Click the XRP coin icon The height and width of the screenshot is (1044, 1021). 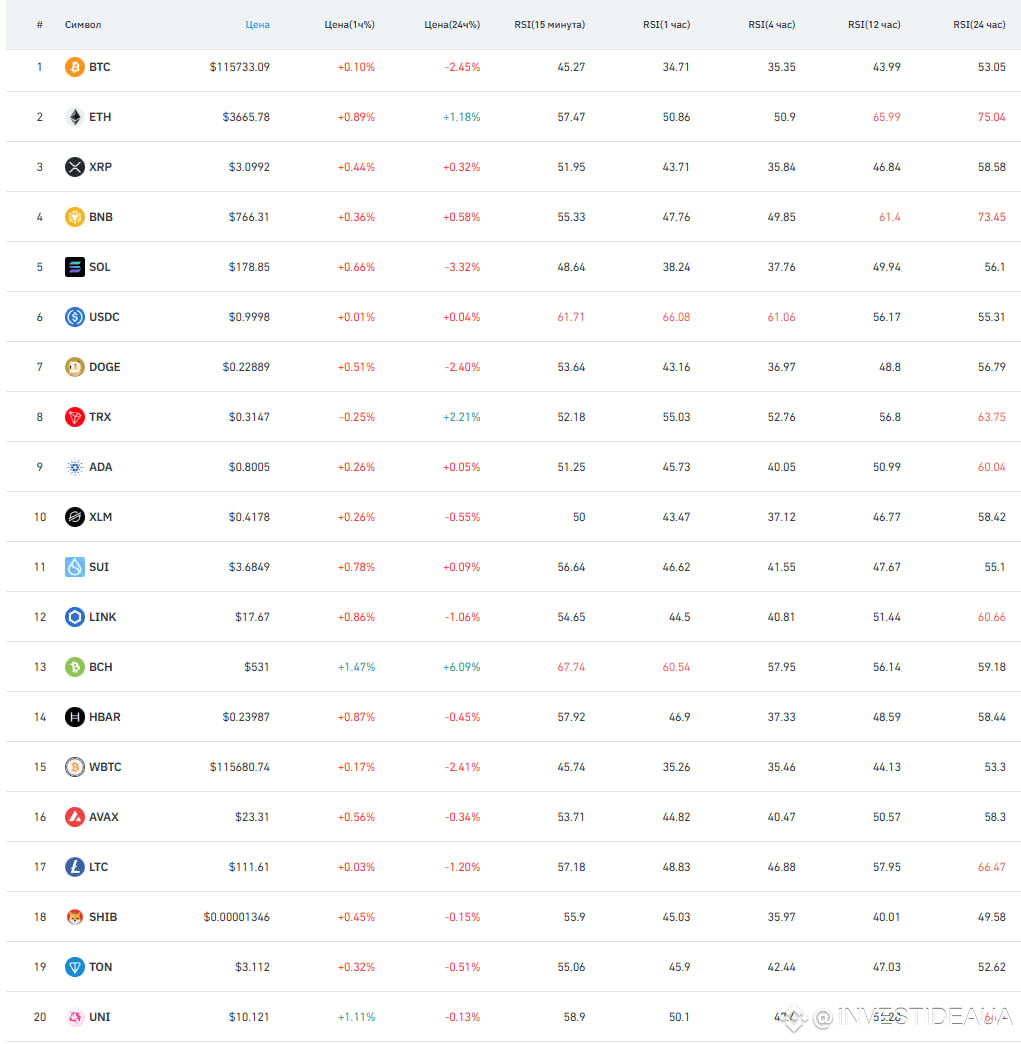click(75, 167)
